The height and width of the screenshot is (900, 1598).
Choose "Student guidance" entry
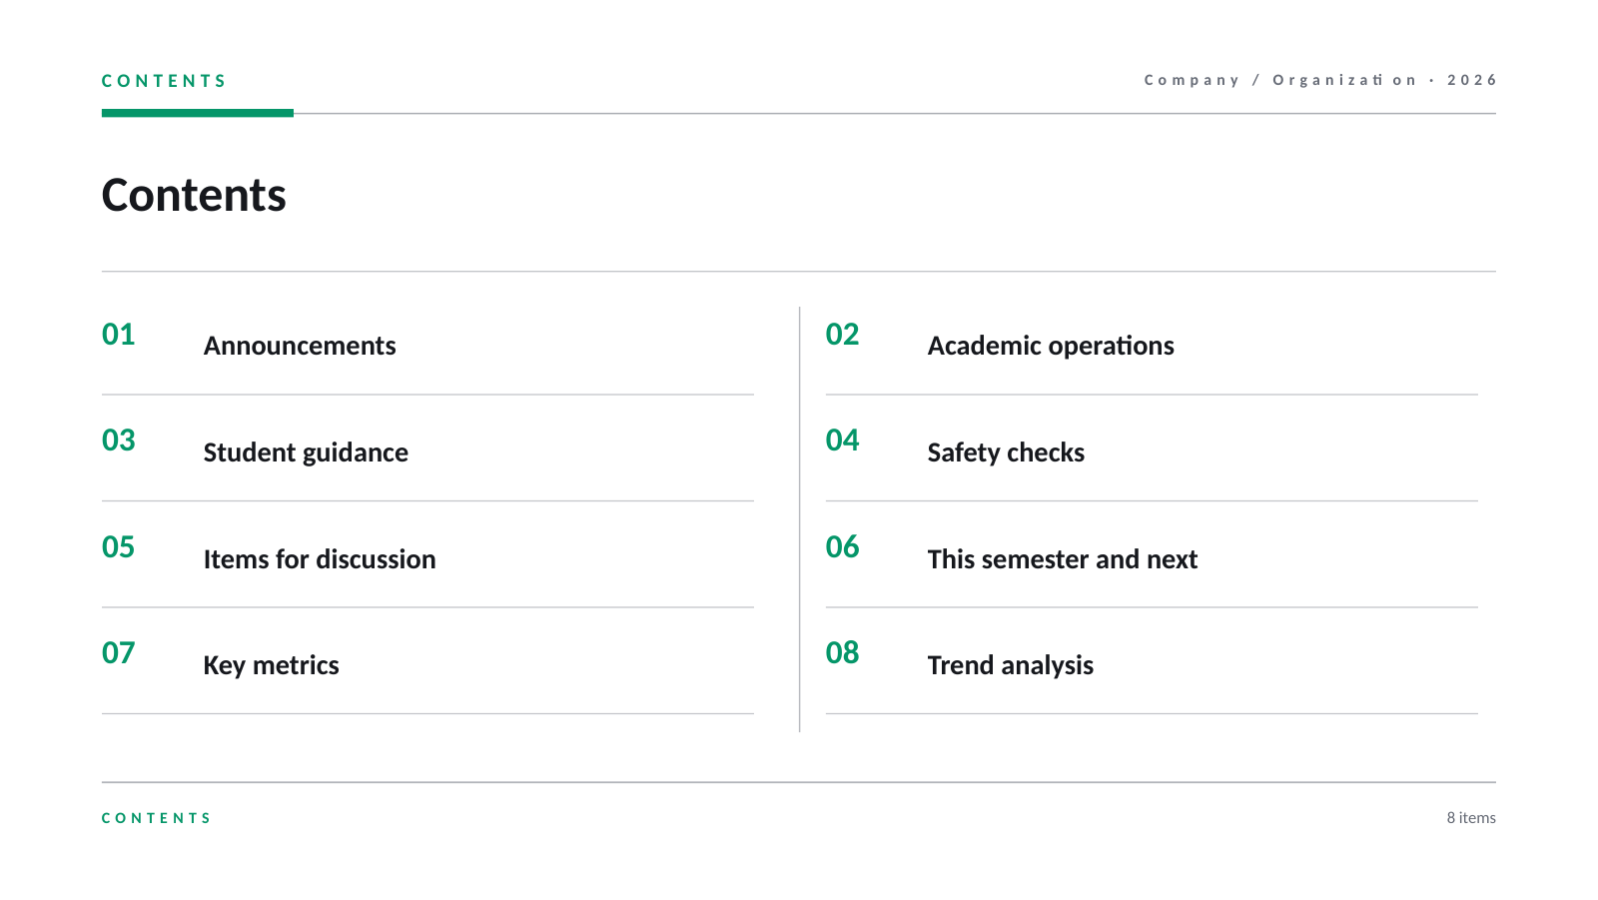306,452
